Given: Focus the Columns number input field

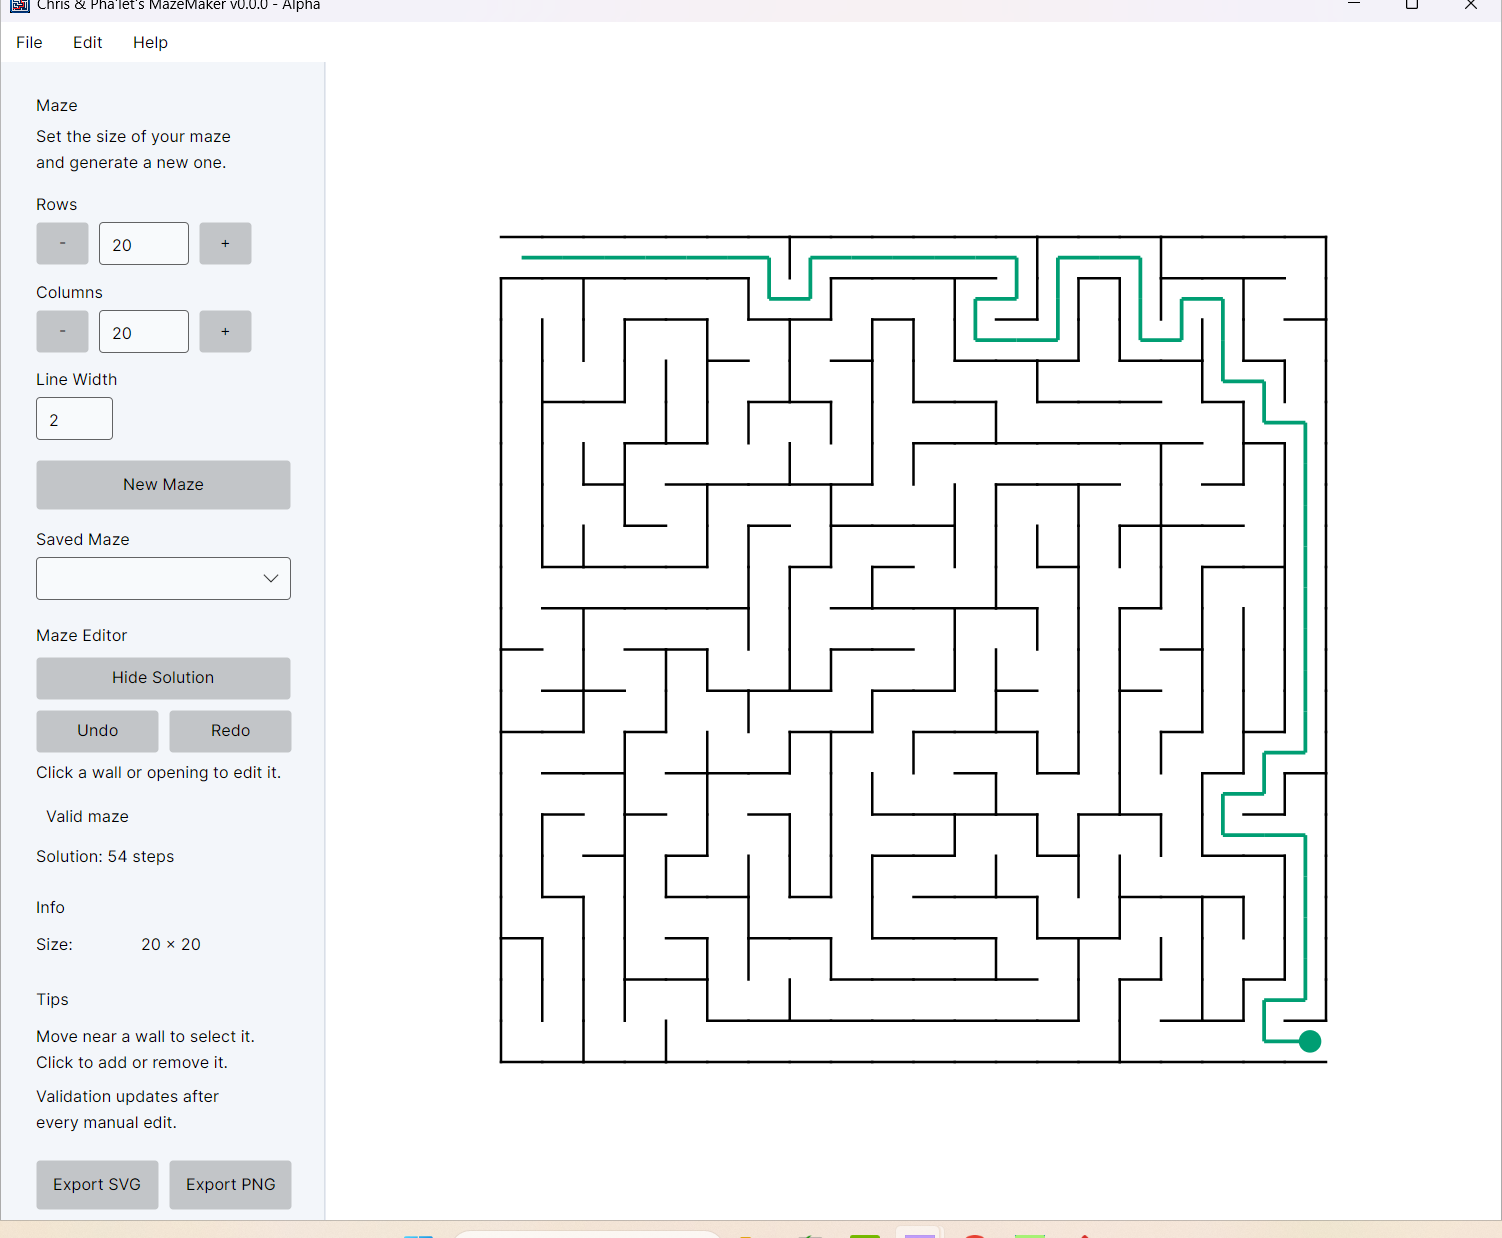Looking at the screenshot, I should coord(144,332).
